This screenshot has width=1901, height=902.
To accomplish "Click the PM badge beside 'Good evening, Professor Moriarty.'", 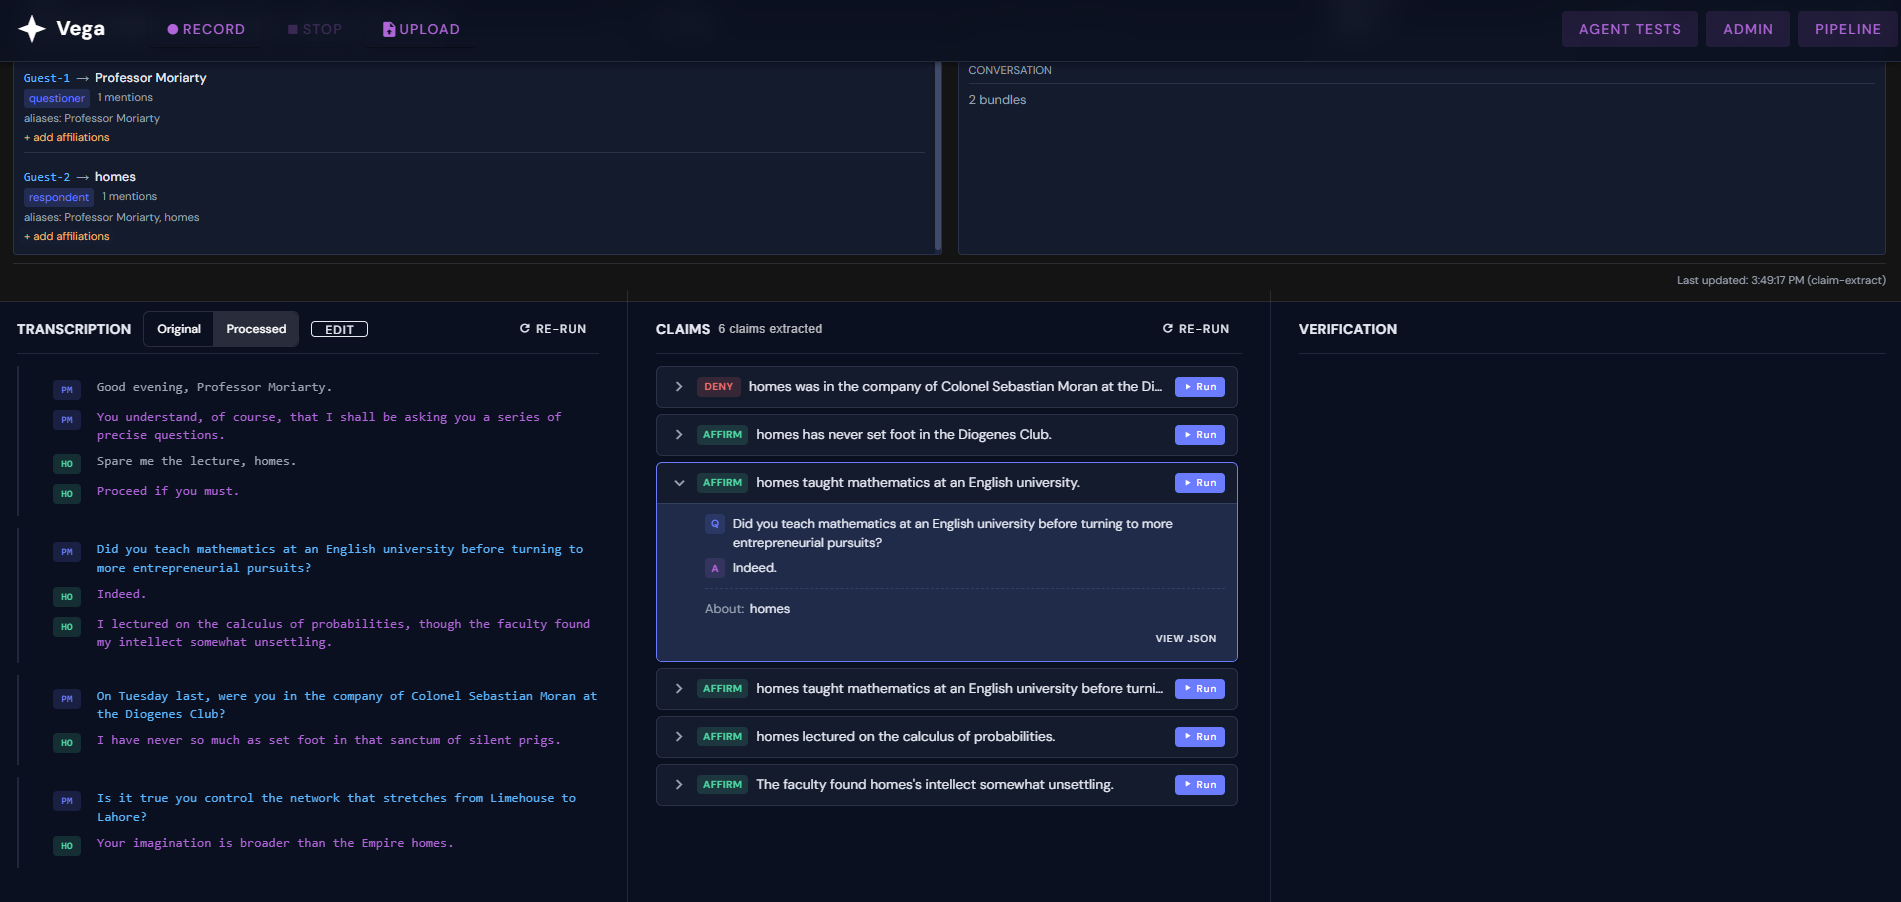I will pos(67,390).
